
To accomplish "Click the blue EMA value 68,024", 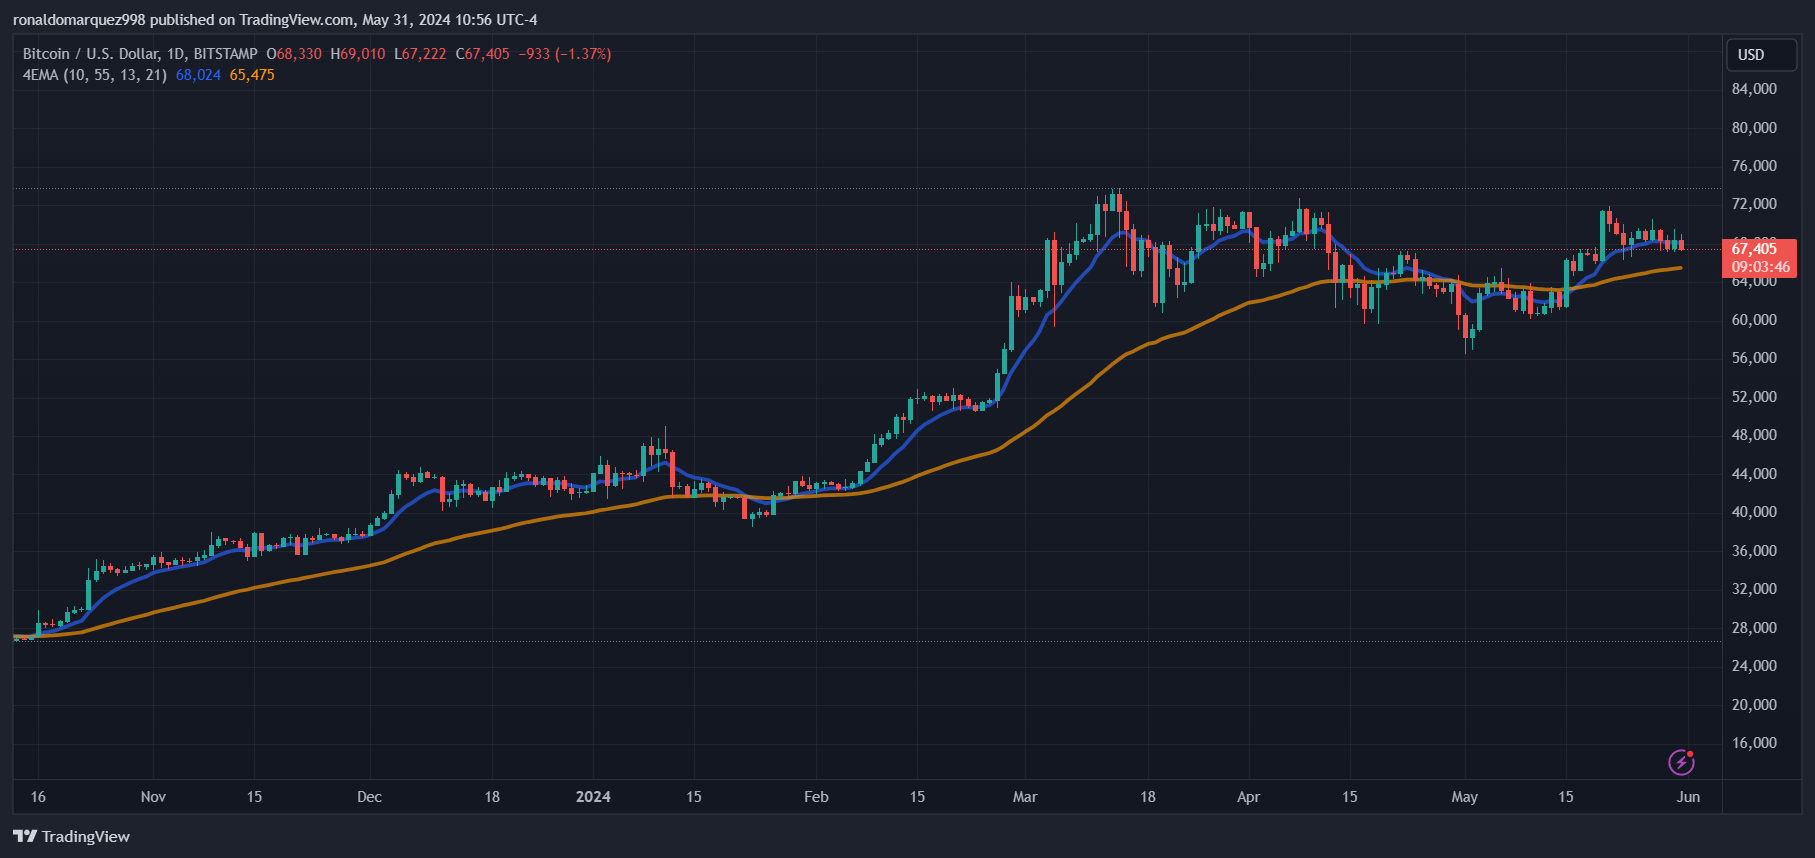I will (x=198, y=75).
